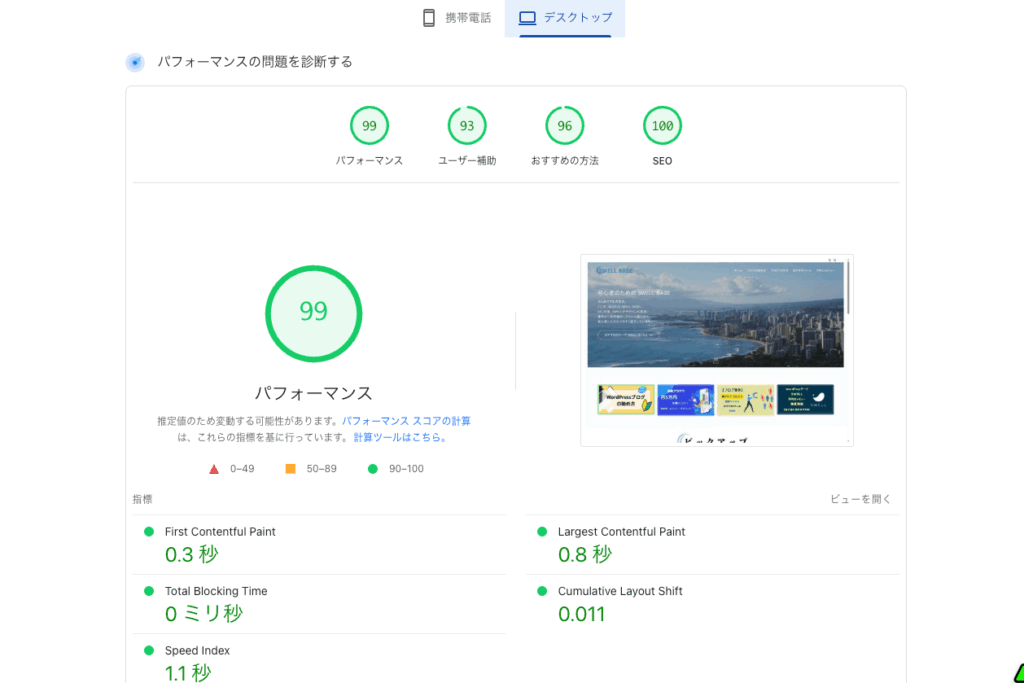Click the 93 ユーザー補助 score circle
Screen dimensions: 1024x683
coord(466,125)
